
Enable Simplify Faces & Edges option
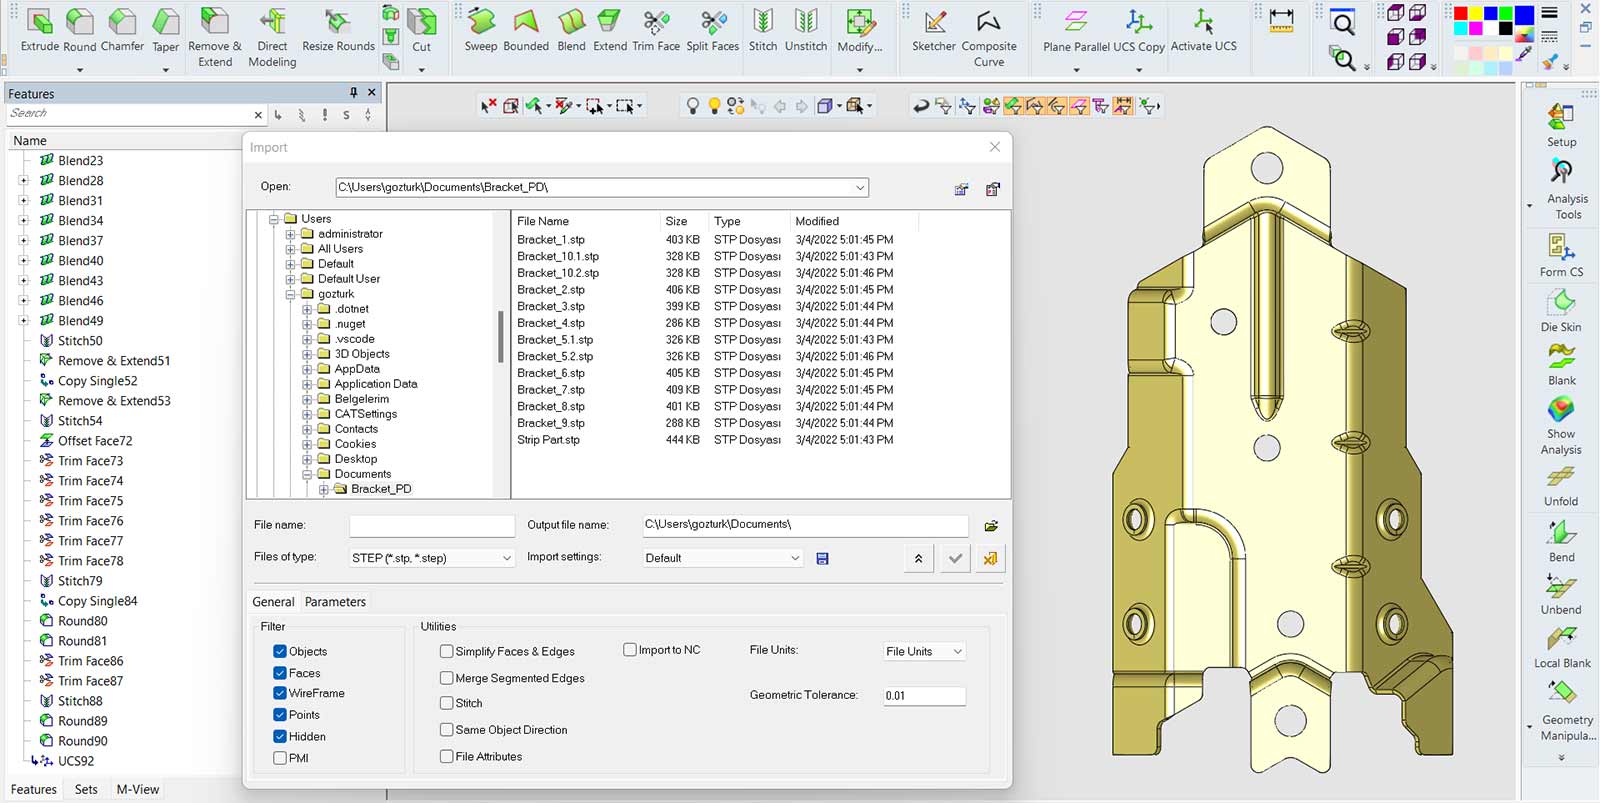coord(447,651)
